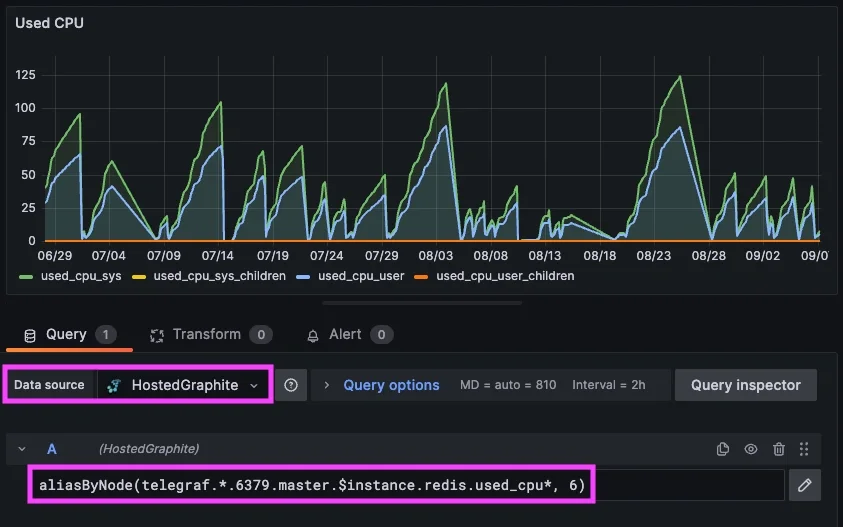Click the Data source label
Viewport: 843px width, 527px height.
(x=49, y=385)
